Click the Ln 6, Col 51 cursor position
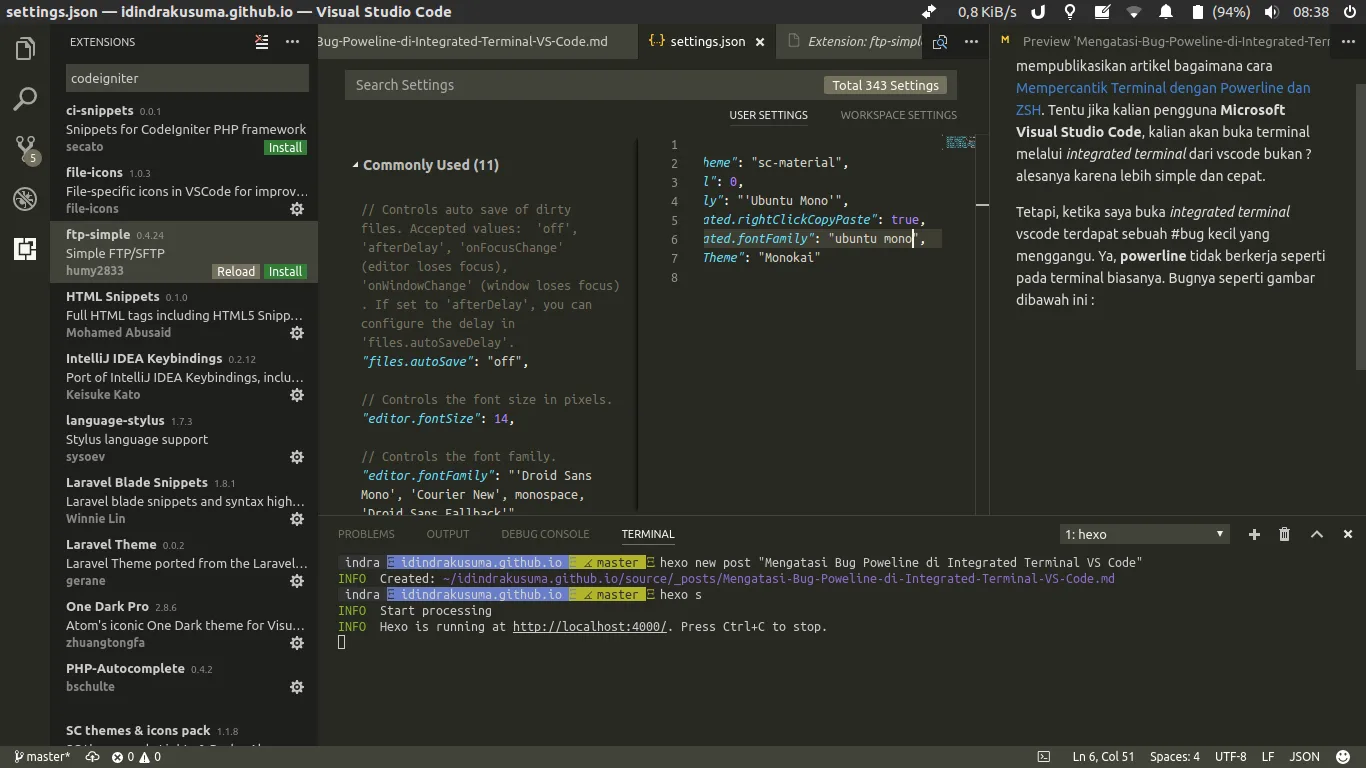The image size is (1366, 768). (1103, 757)
